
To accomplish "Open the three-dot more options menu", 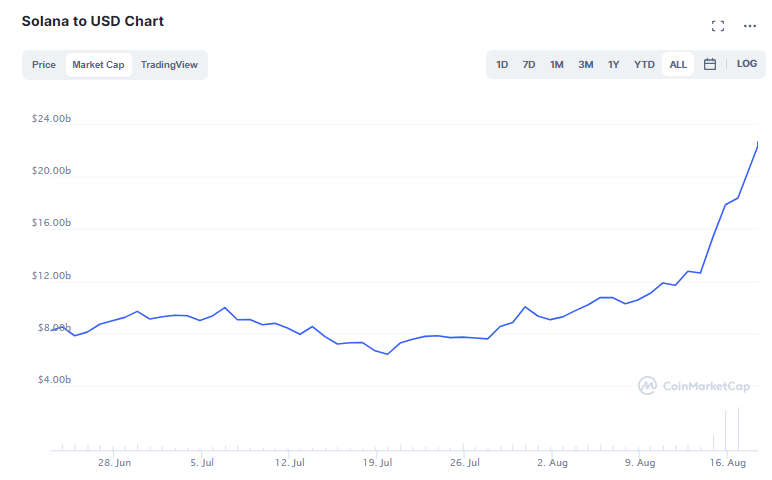I will point(750,26).
